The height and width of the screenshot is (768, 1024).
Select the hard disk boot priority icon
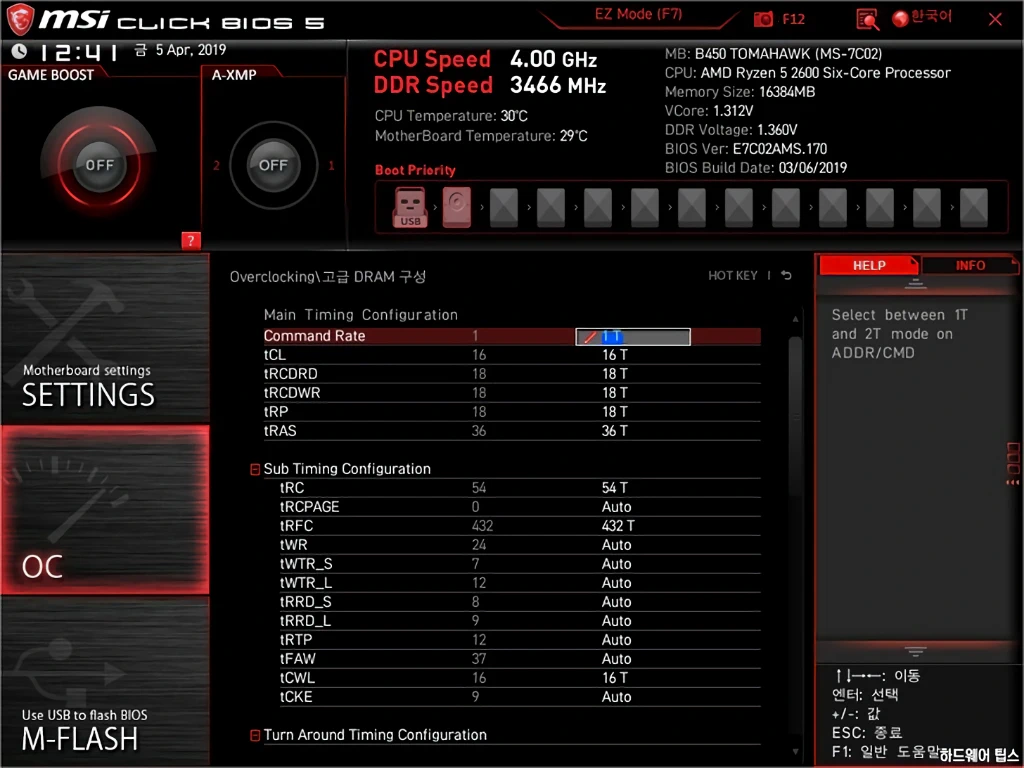coord(456,207)
